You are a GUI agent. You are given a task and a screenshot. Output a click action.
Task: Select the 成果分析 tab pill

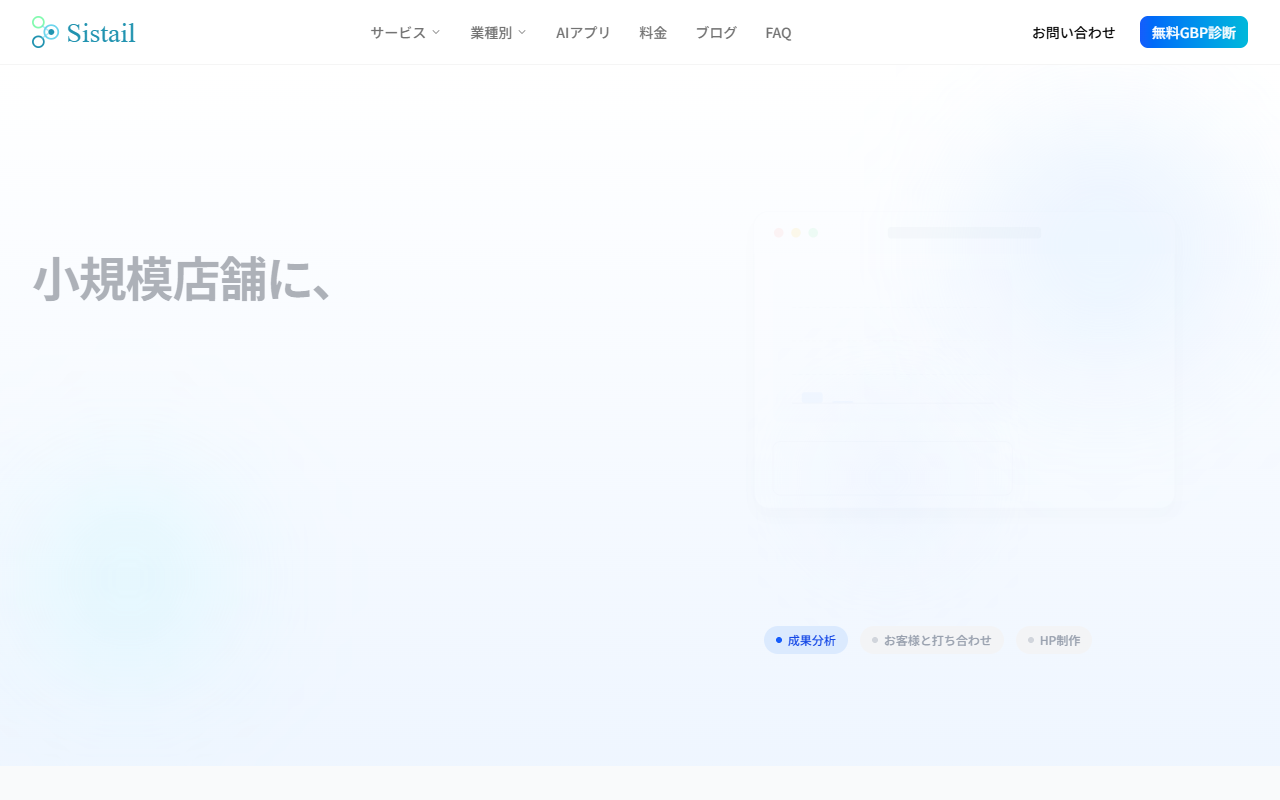click(x=806, y=640)
